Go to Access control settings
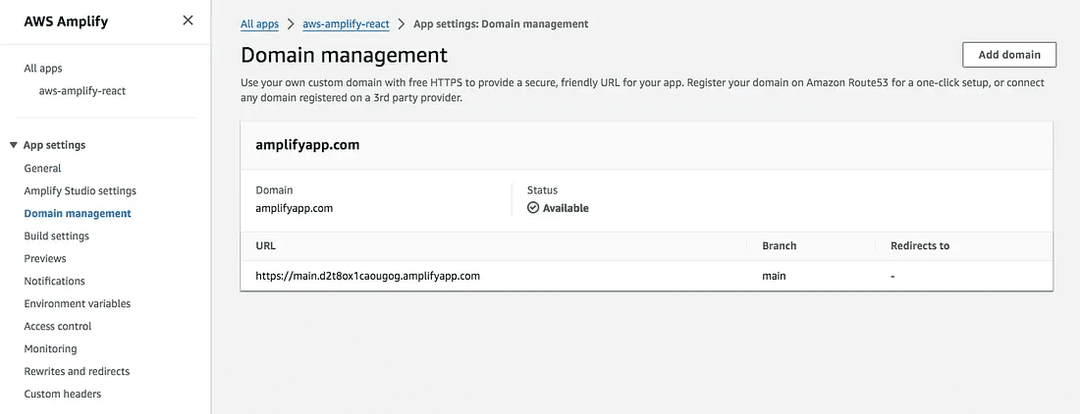 tap(58, 327)
